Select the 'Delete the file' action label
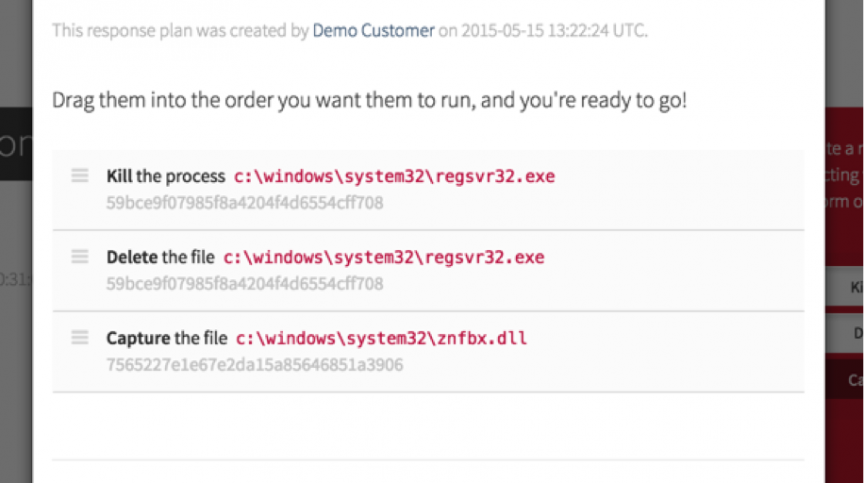Screen dimensions: 864x483 click(160, 257)
